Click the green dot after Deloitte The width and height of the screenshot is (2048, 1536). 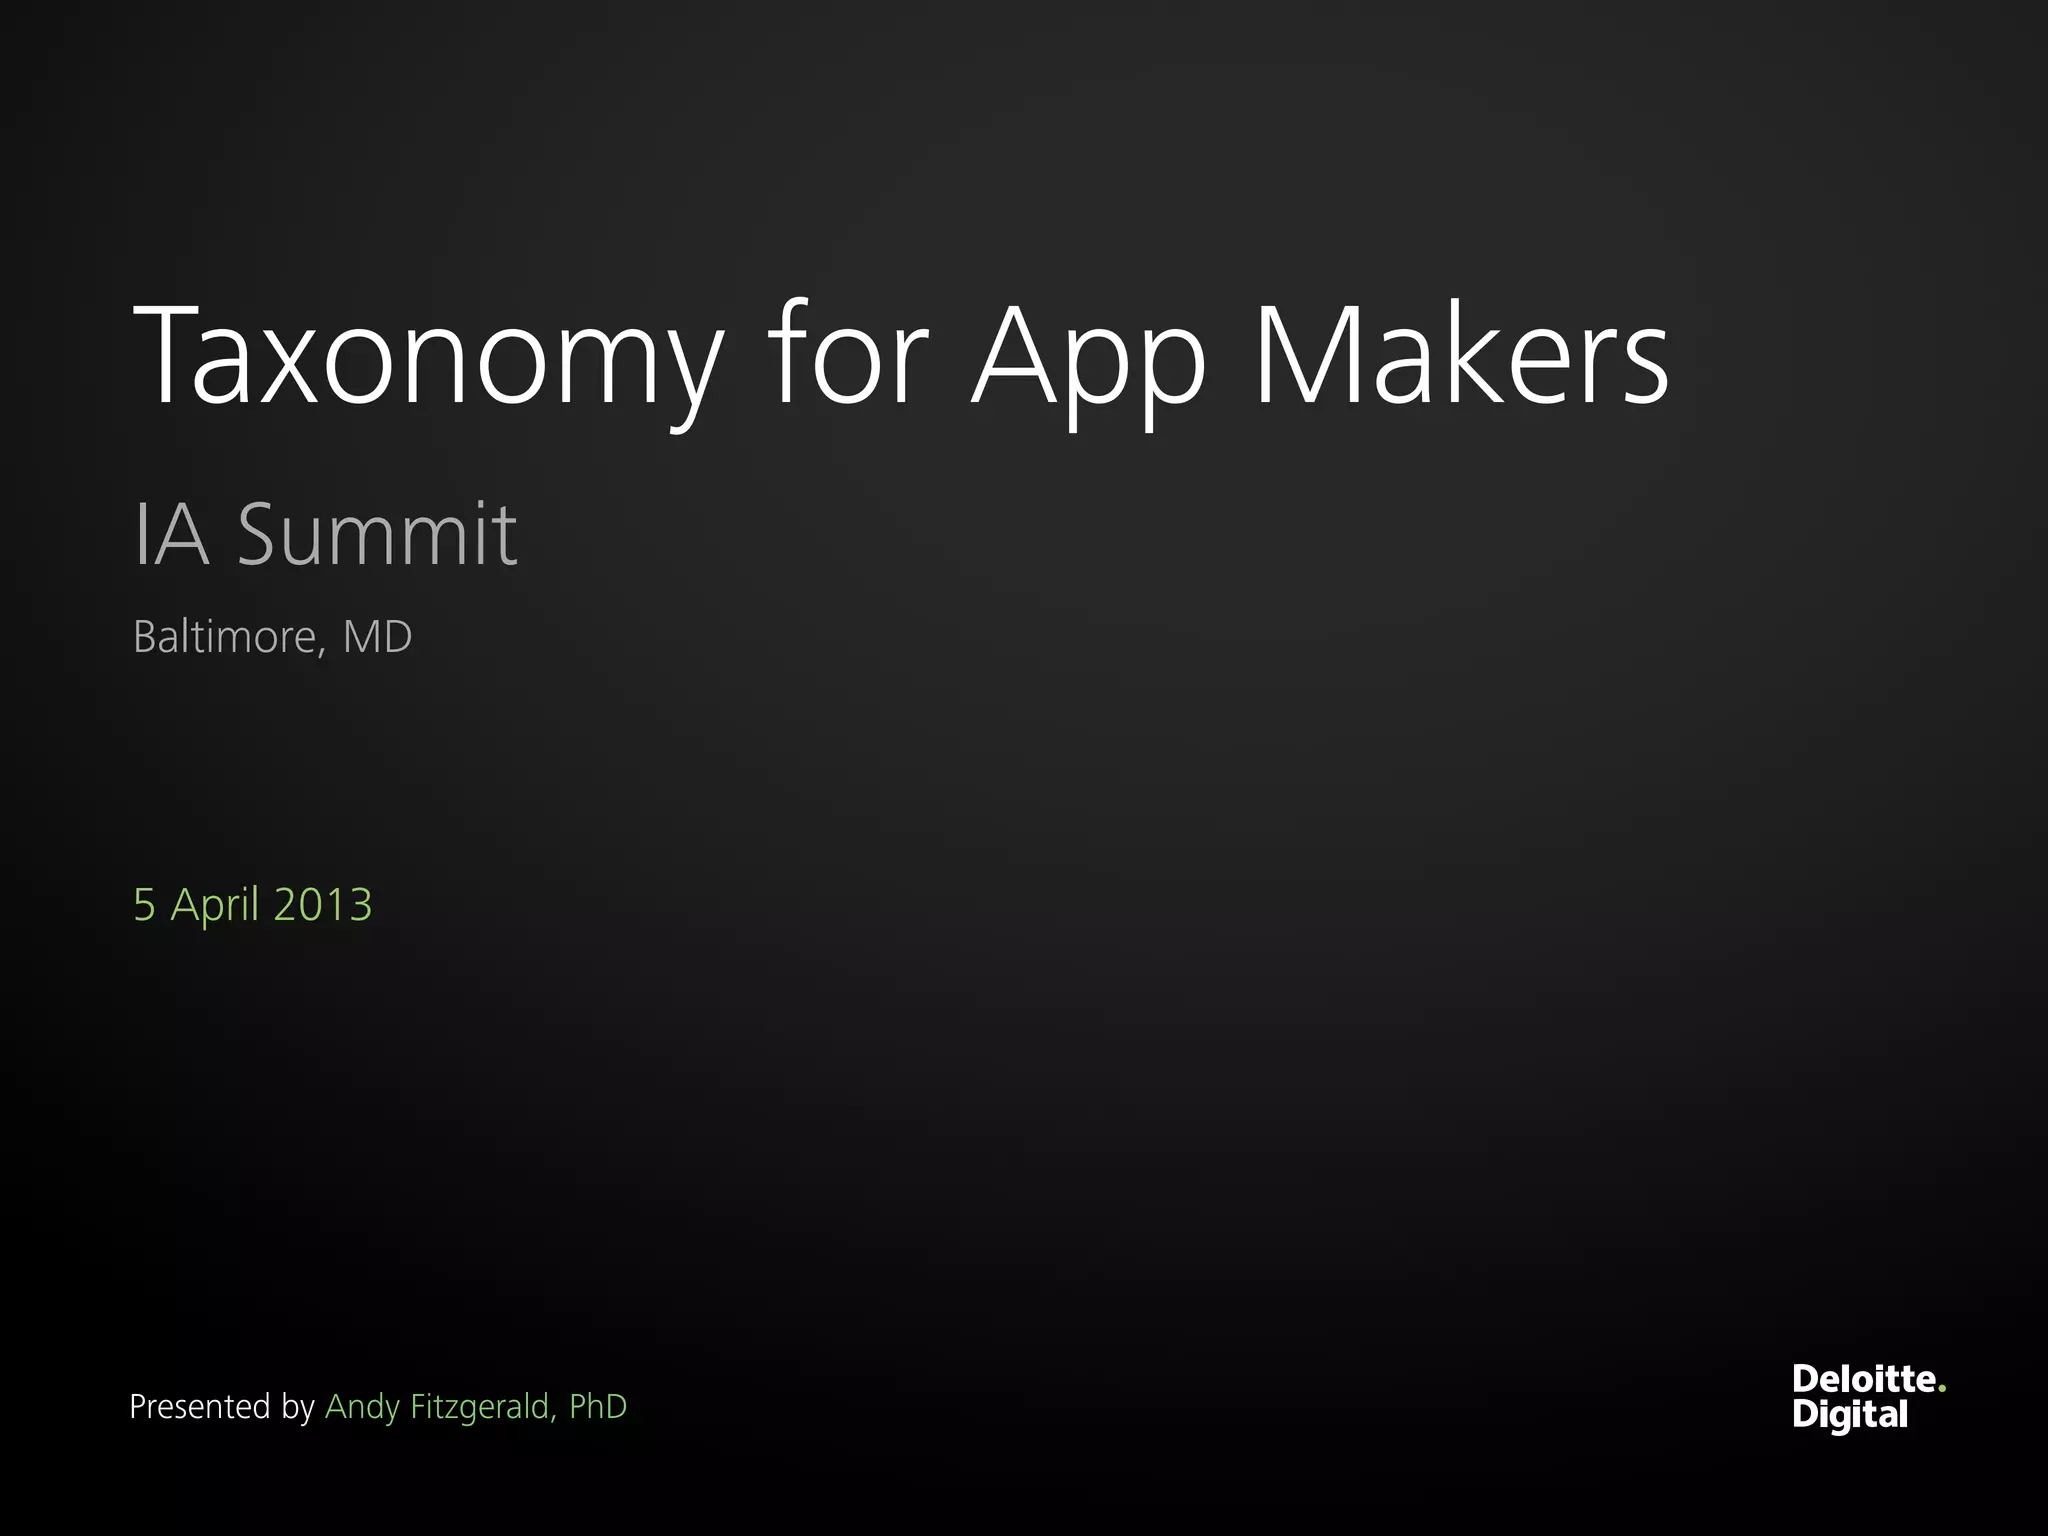pyautogui.click(x=1942, y=1388)
